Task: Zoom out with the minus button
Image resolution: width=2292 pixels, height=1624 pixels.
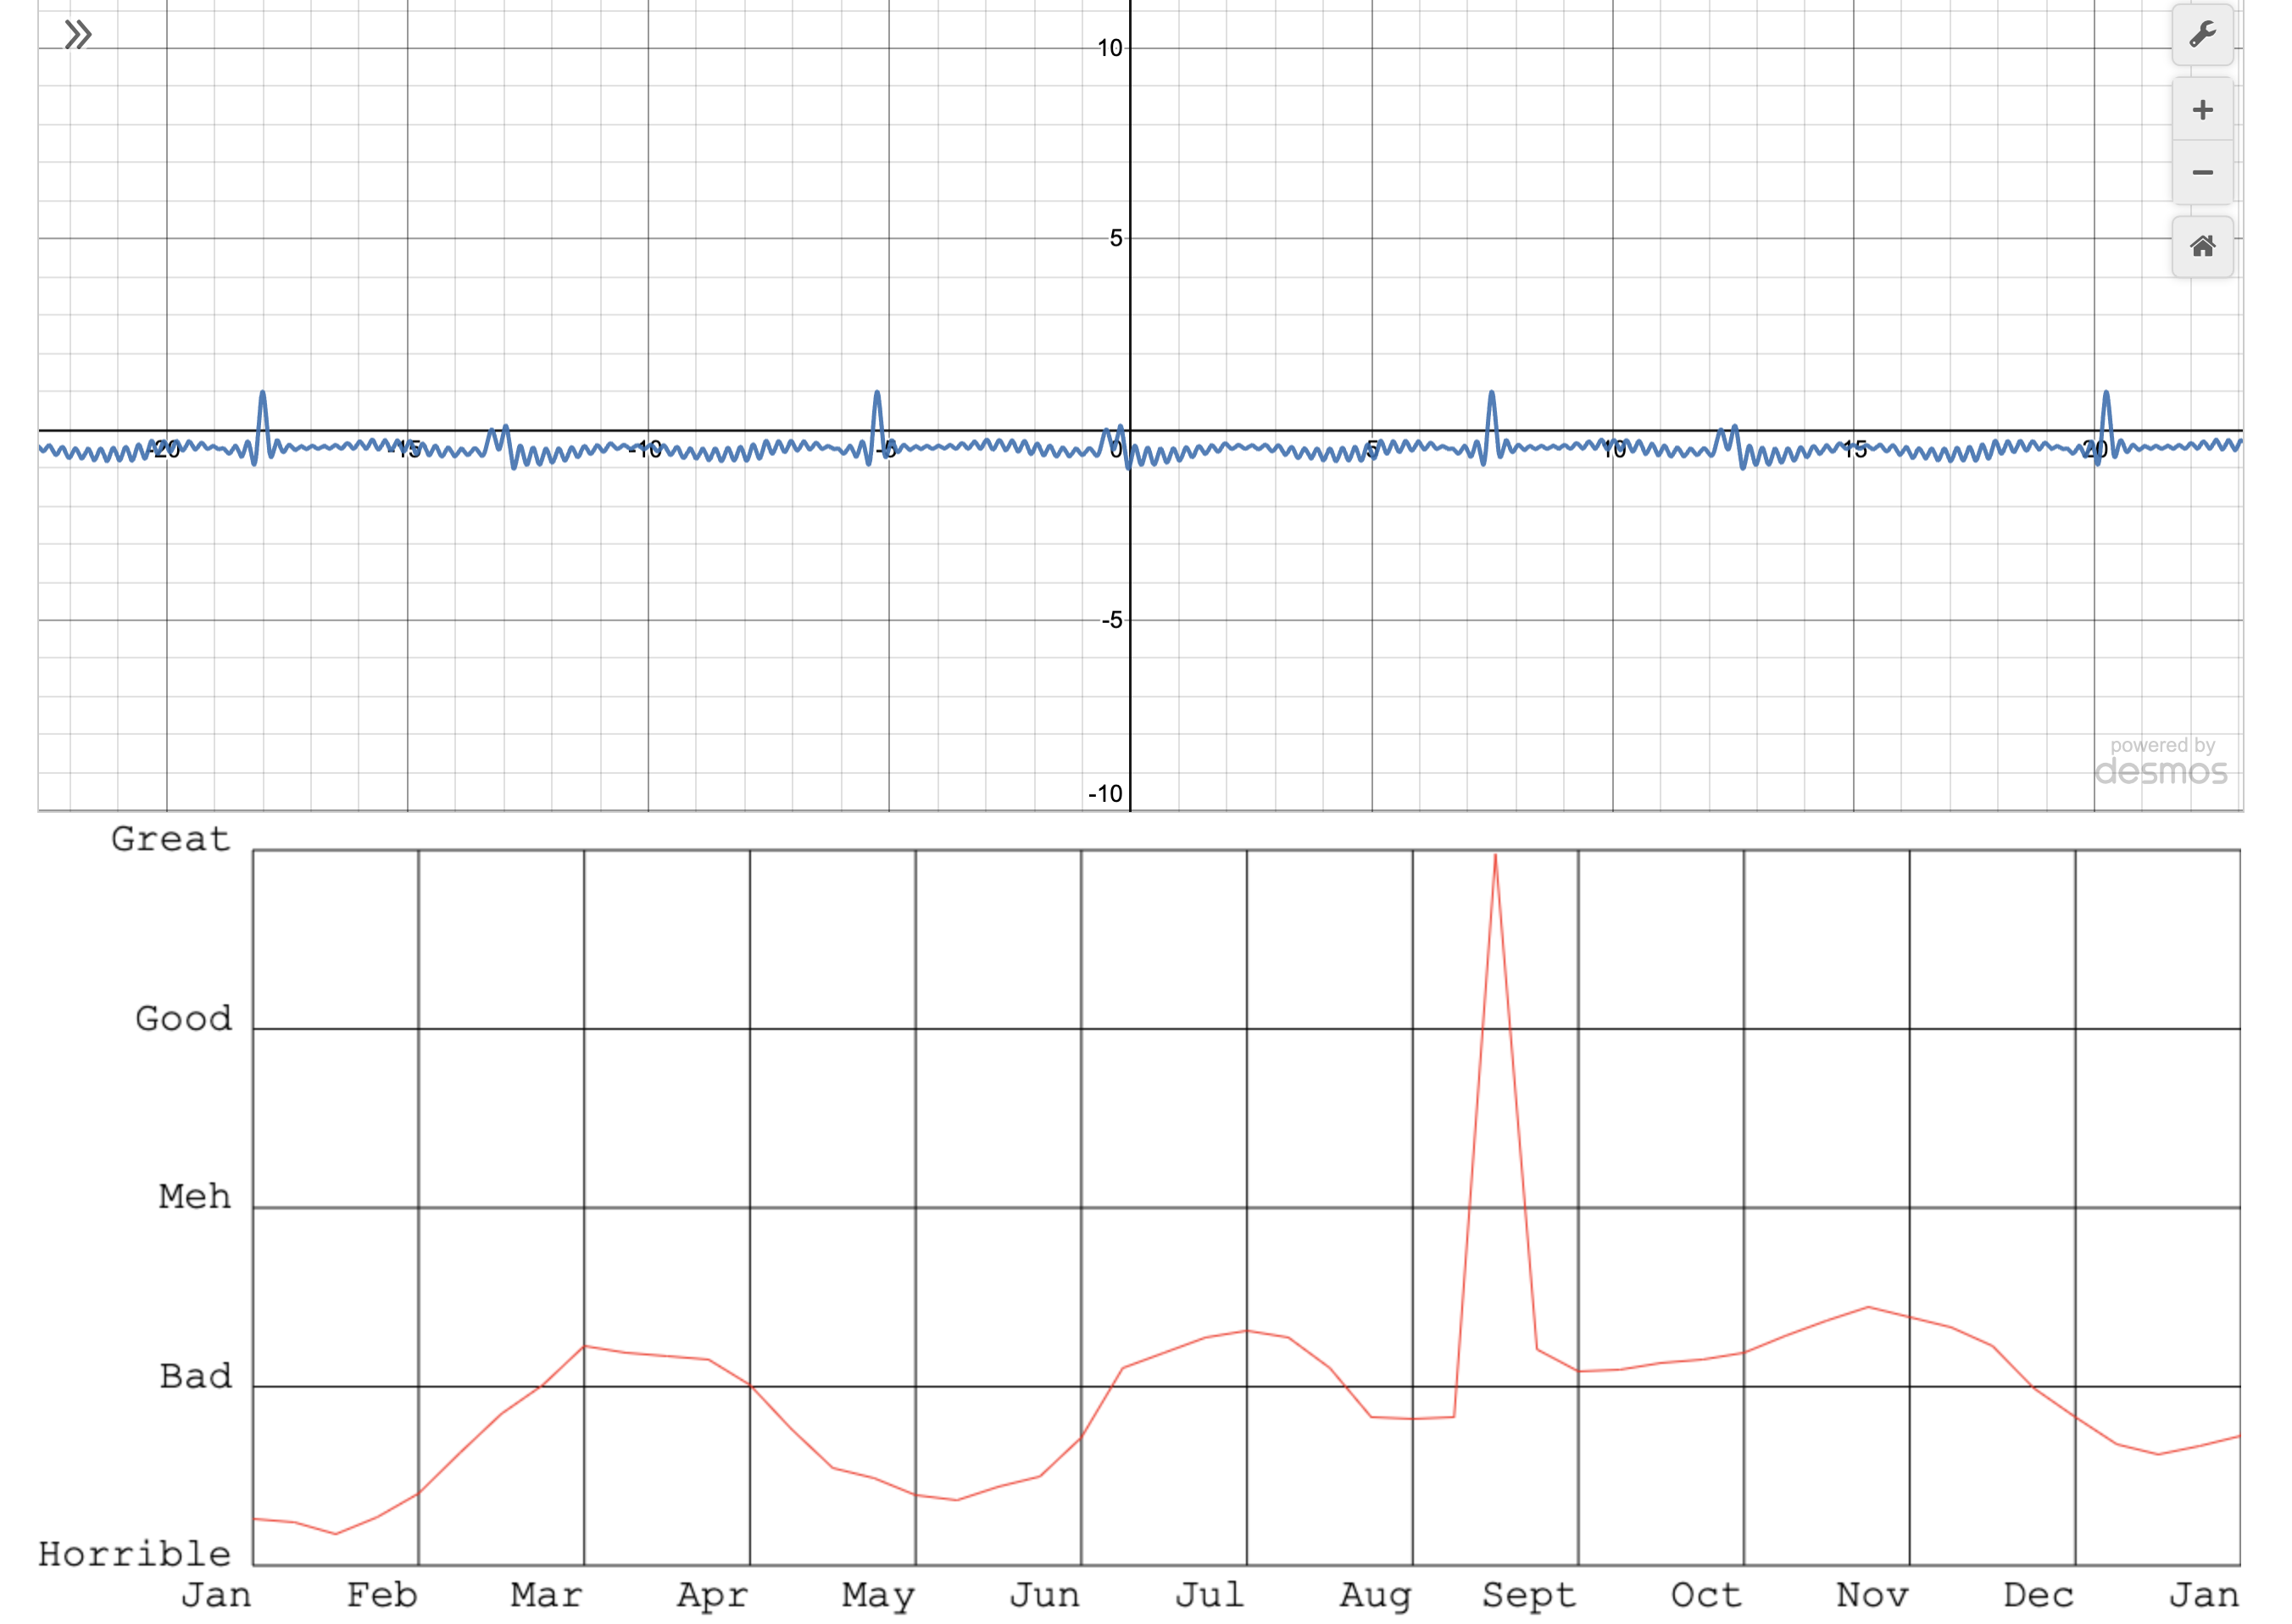Action: (2202, 173)
